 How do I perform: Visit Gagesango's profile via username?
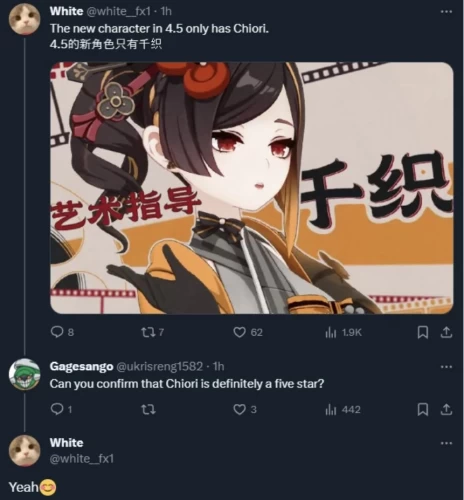click(81, 366)
